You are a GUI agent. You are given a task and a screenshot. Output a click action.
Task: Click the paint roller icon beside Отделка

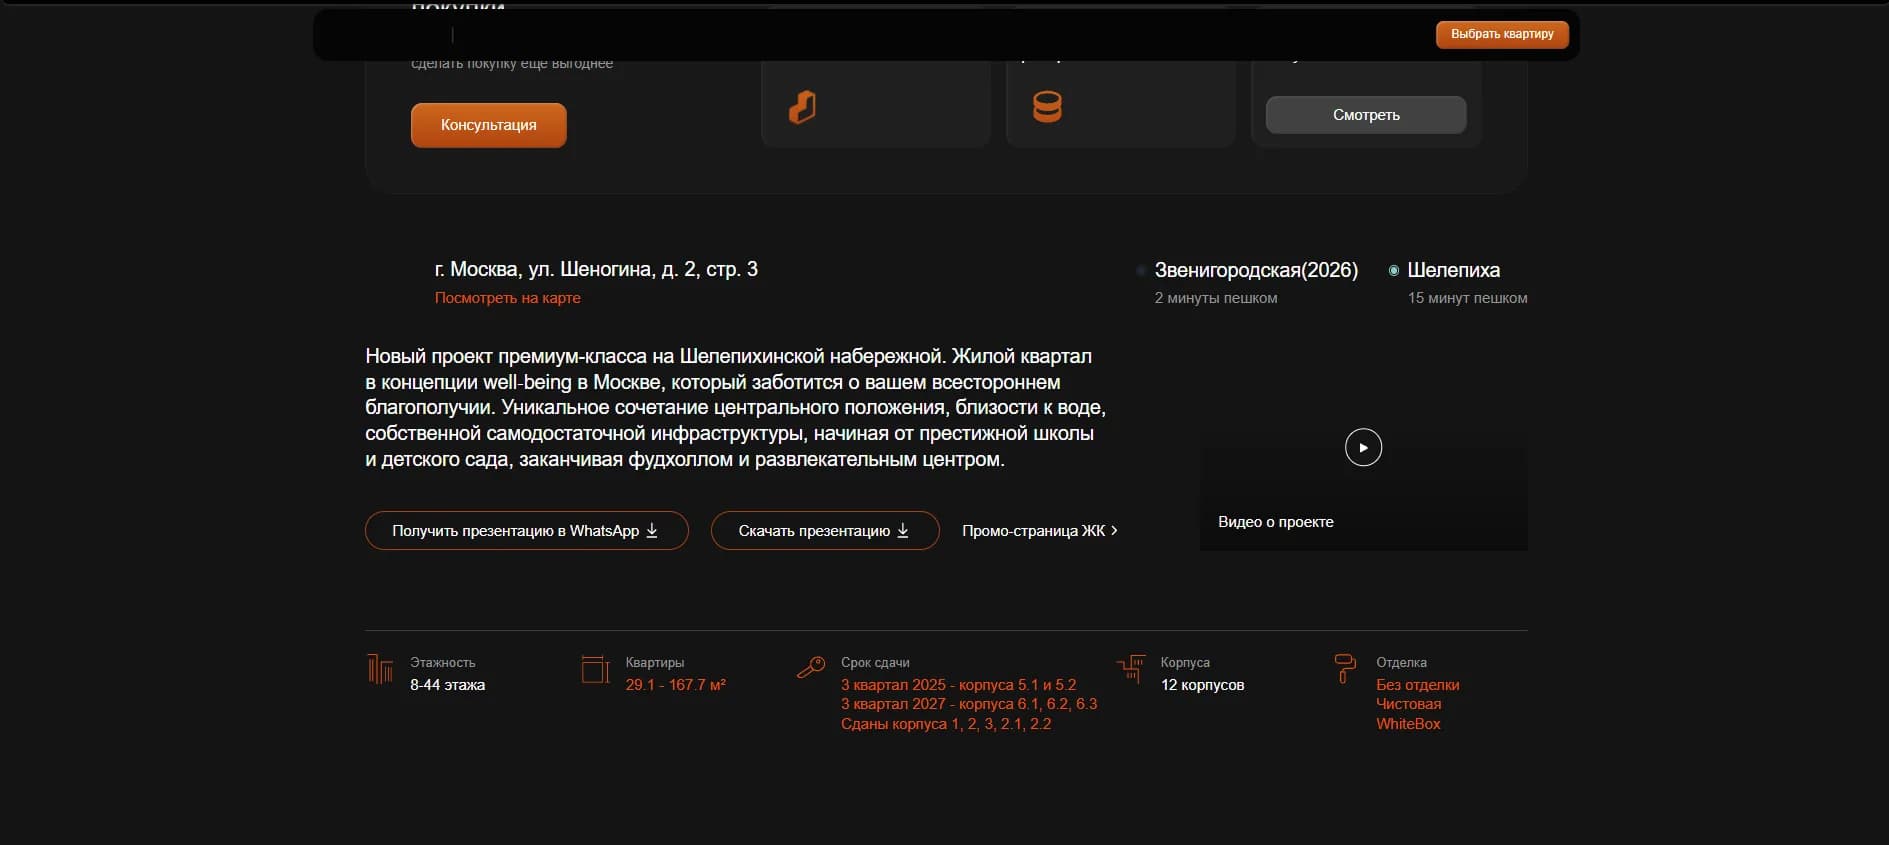point(1345,668)
